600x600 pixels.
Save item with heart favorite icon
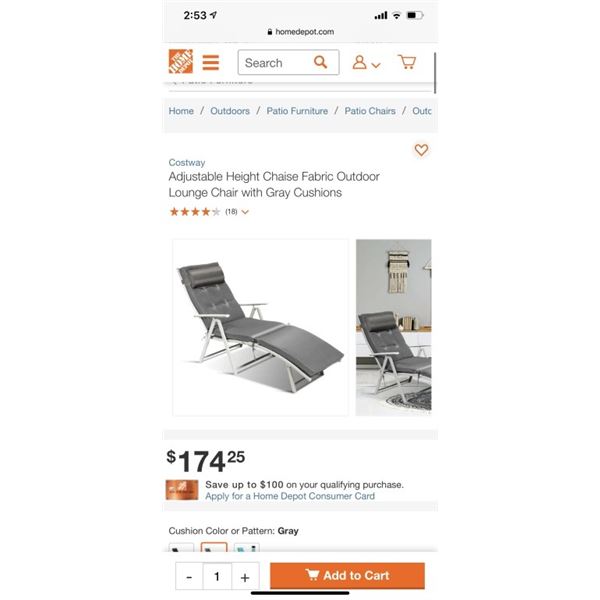[421, 150]
